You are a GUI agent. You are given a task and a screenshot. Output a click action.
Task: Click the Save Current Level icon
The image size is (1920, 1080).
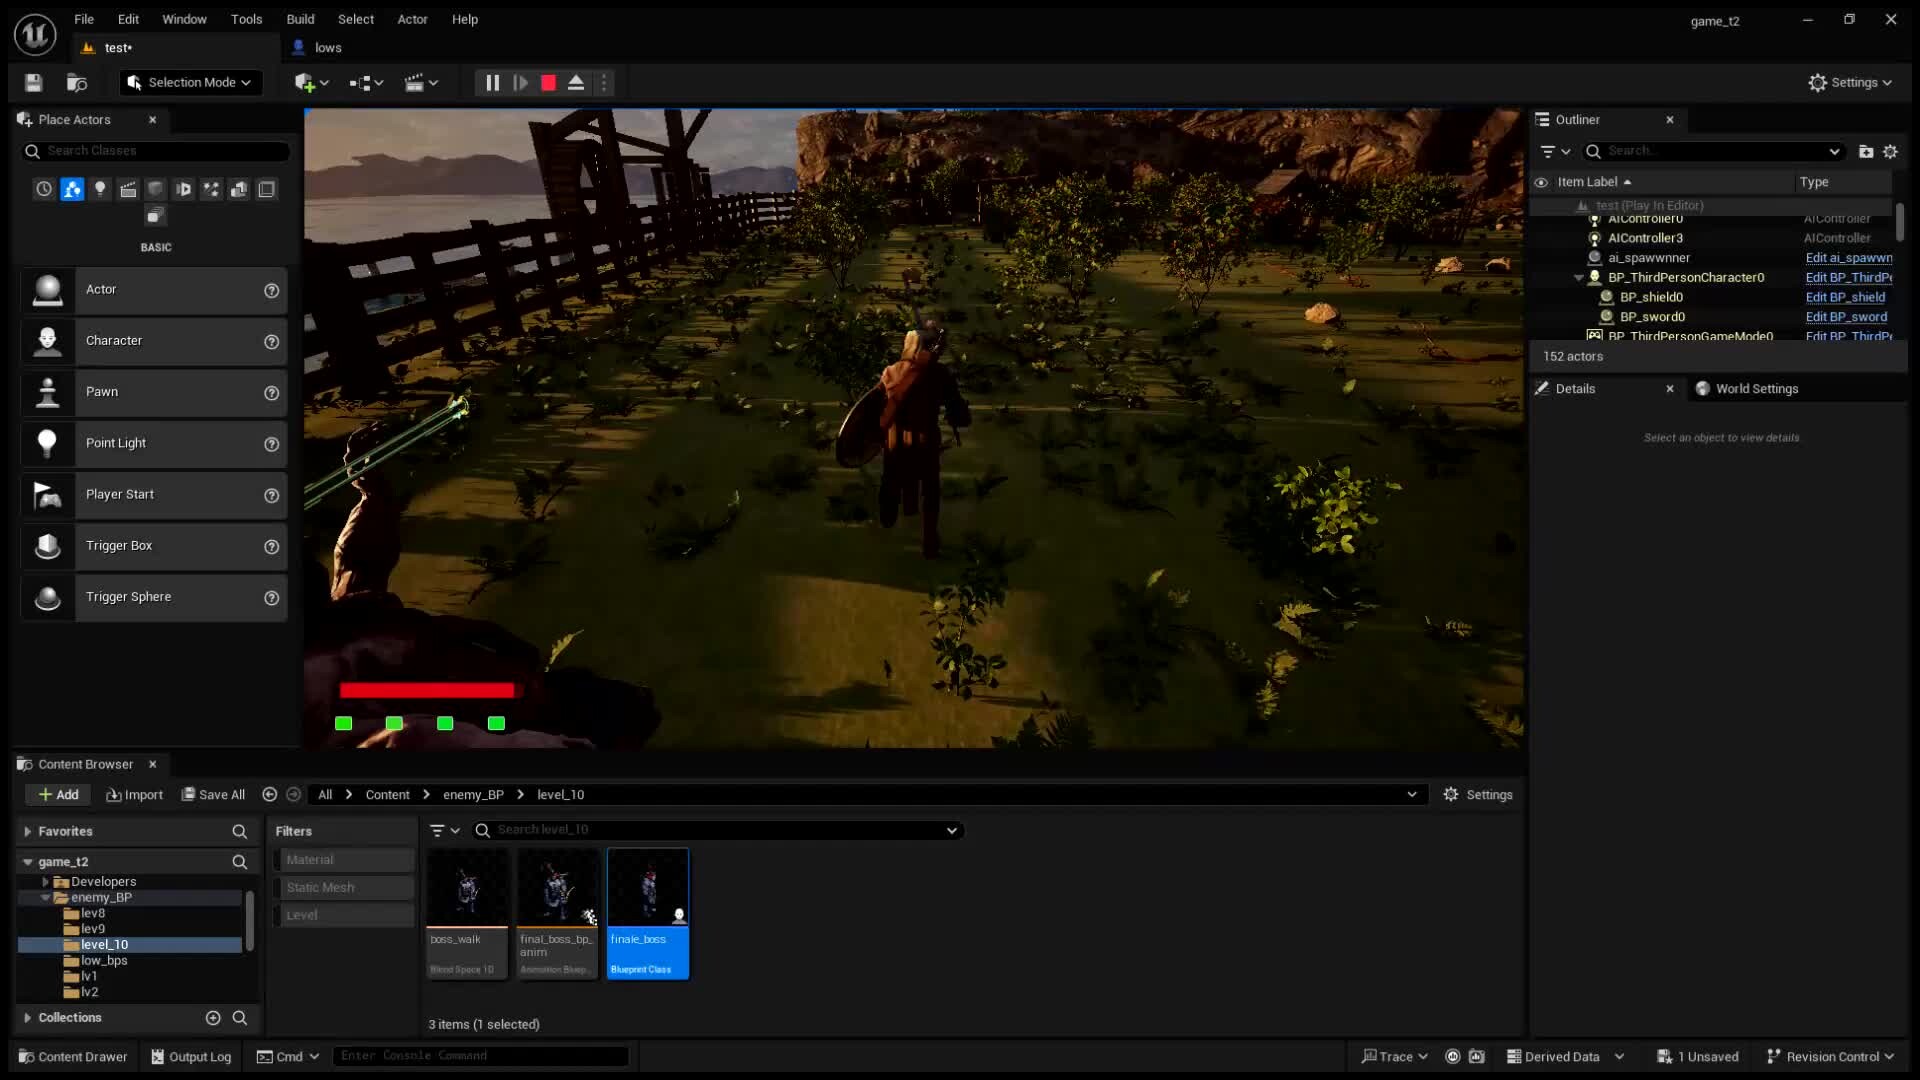pyautogui.click(x=33, y=82)
